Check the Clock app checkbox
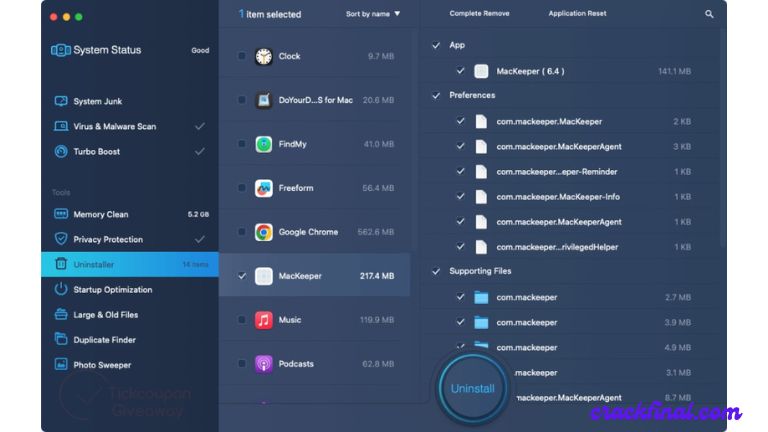 click(242, 56)
